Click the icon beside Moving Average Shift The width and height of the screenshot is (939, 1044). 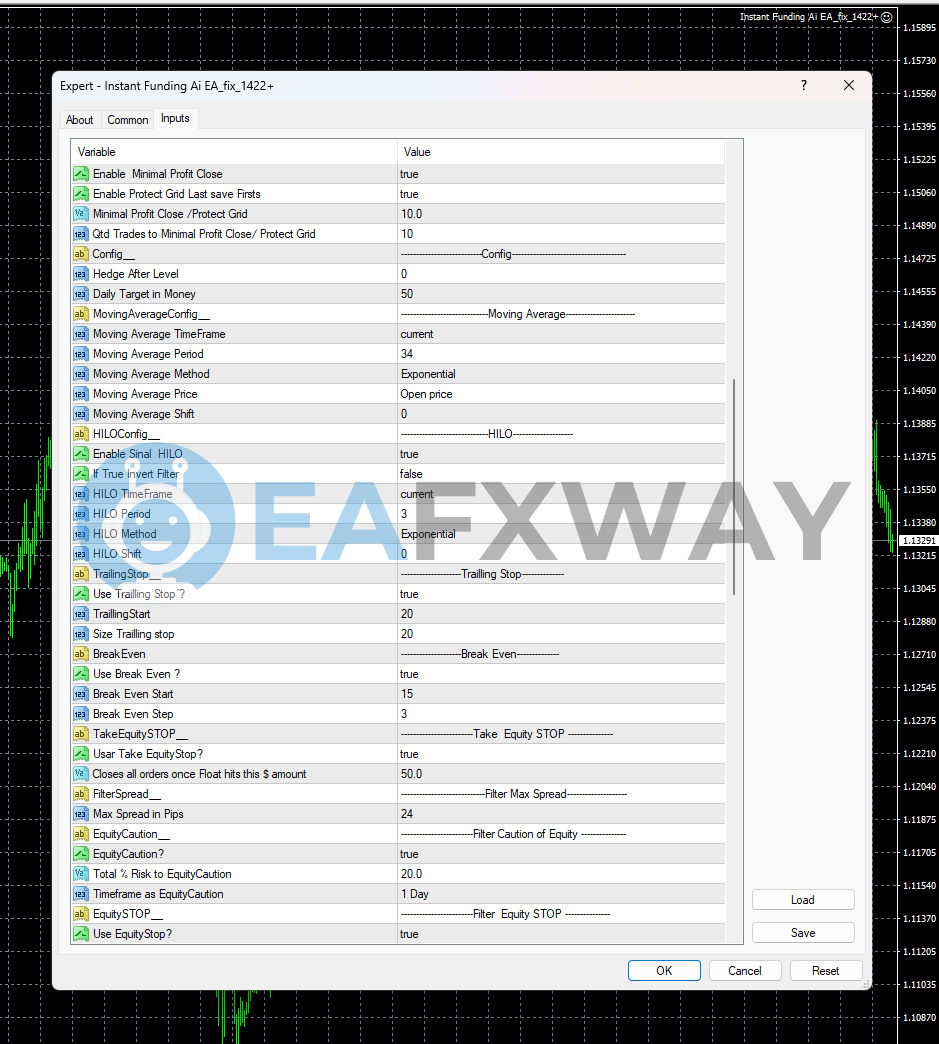[x=81, y=413]
